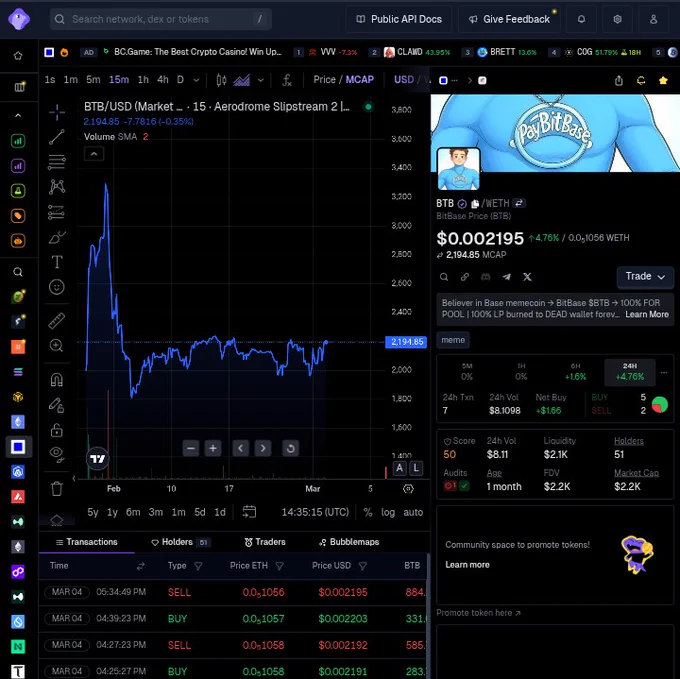Zoom in chart with plus button
The height and width of the screenshot is (679, 680).
click(213, 448)
